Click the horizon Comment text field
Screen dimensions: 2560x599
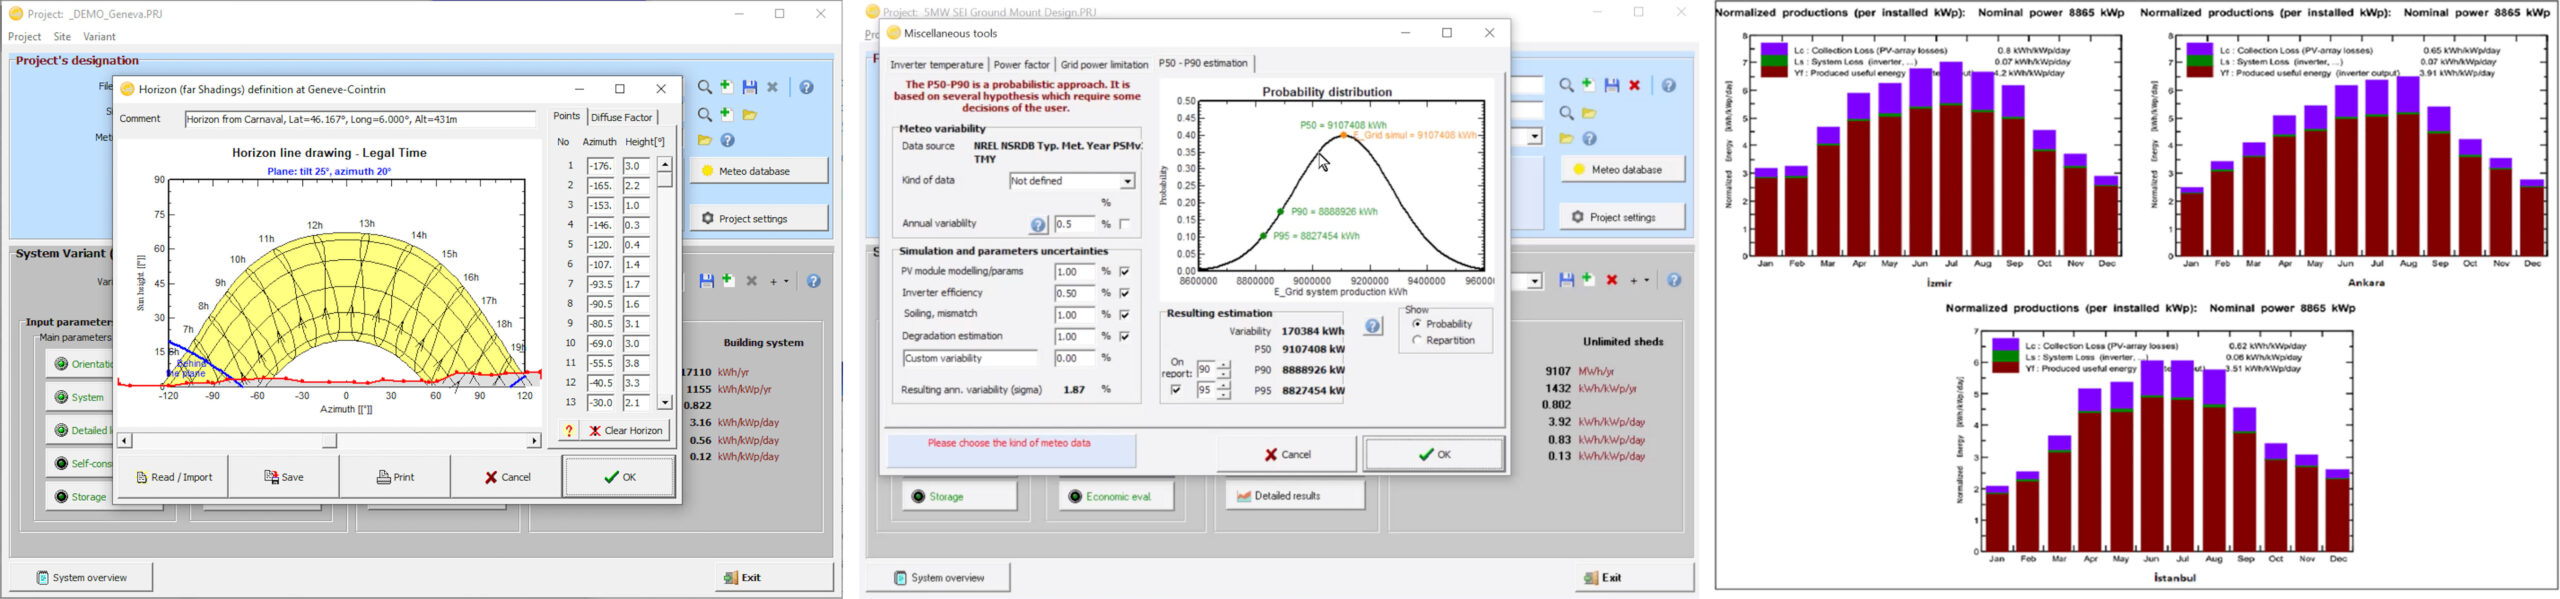coord(361,119)
